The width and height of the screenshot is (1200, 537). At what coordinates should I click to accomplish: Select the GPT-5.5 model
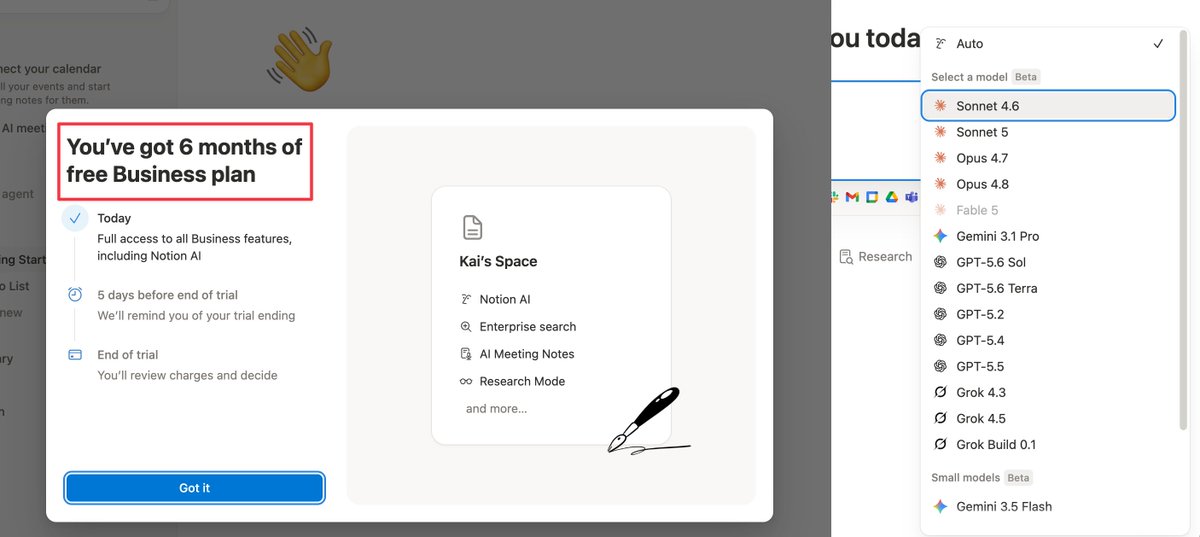pos(1047,366)
